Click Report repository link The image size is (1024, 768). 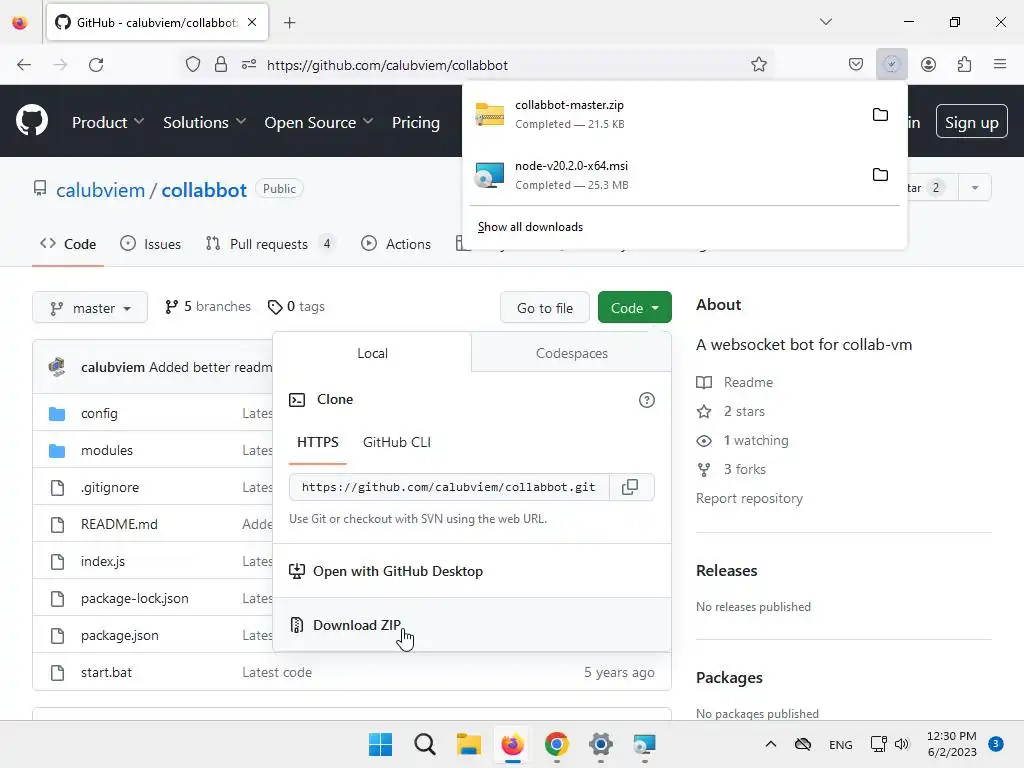pyautogui.click(x=749, y=498)
